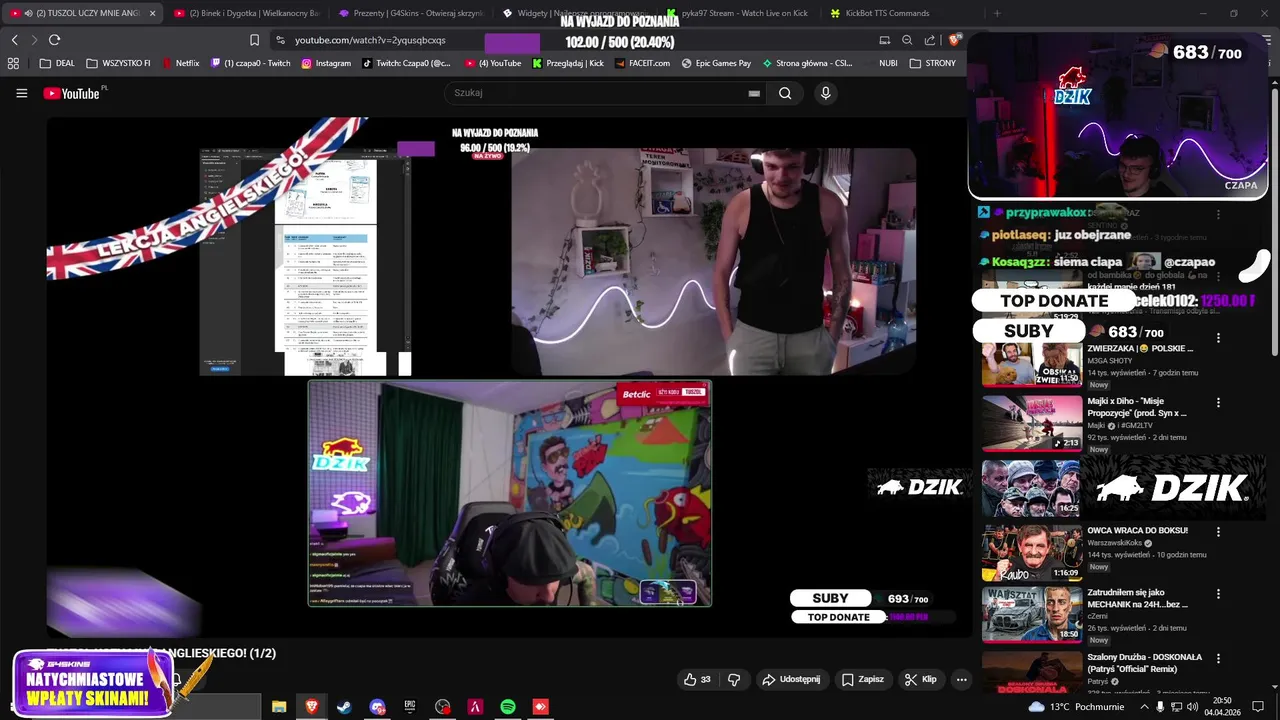Click the Zapisz save button

point(862,679)
